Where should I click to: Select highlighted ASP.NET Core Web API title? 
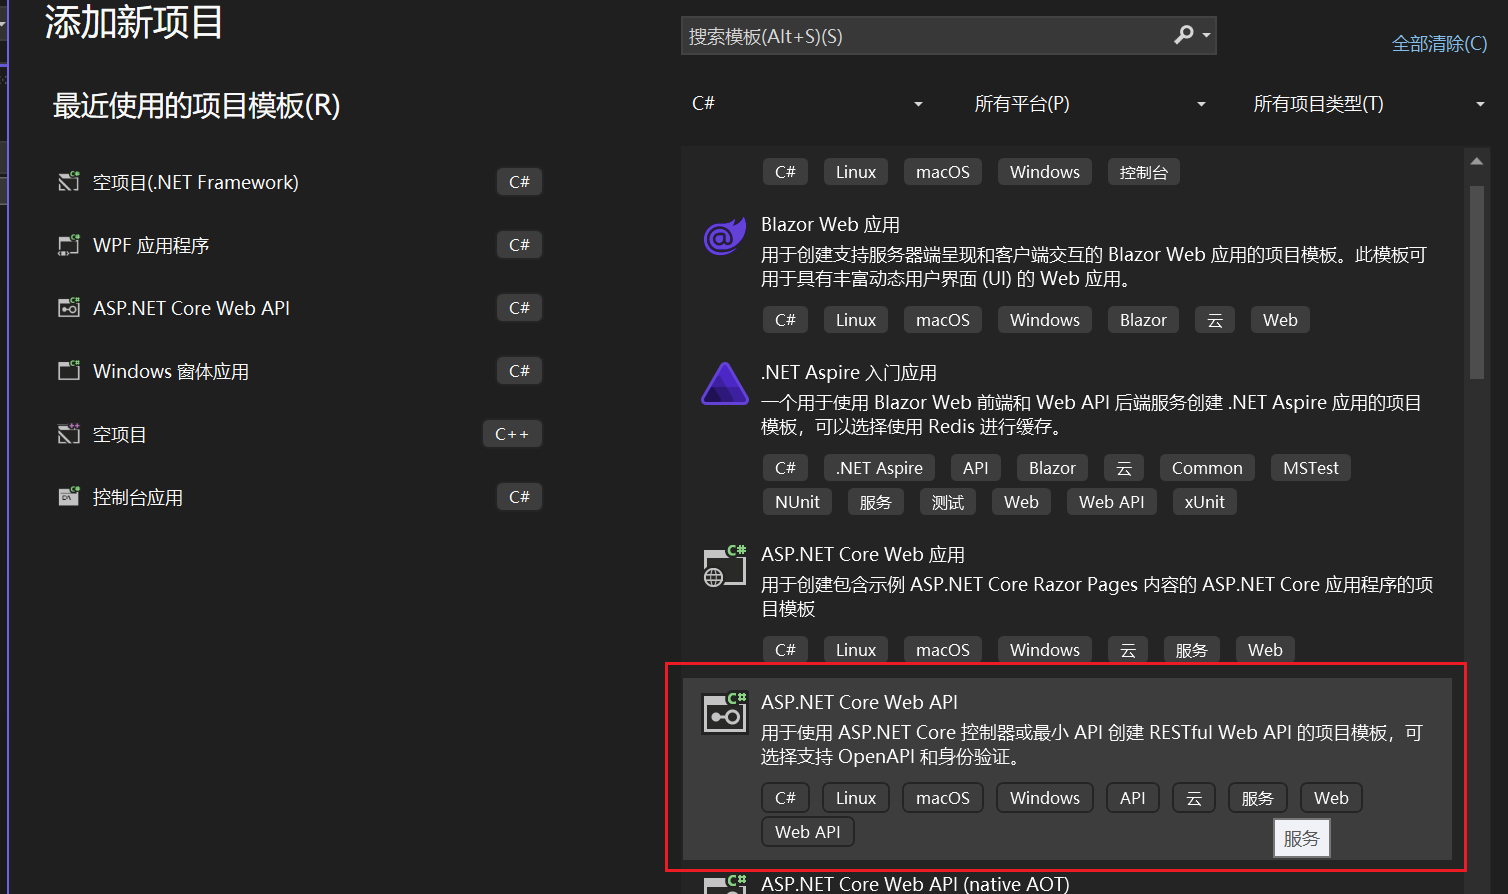(859, 703)
